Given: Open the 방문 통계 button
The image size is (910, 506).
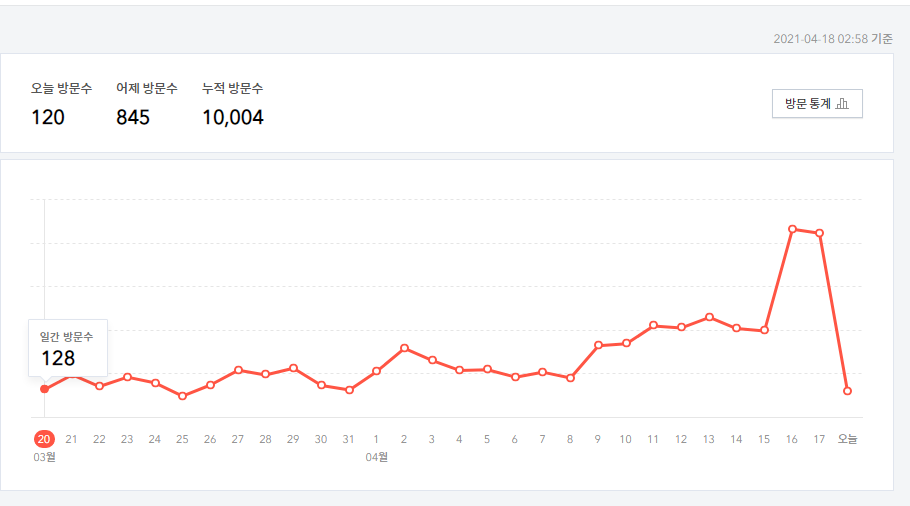Looking at the screenshot, I should (x=817, y=104).
